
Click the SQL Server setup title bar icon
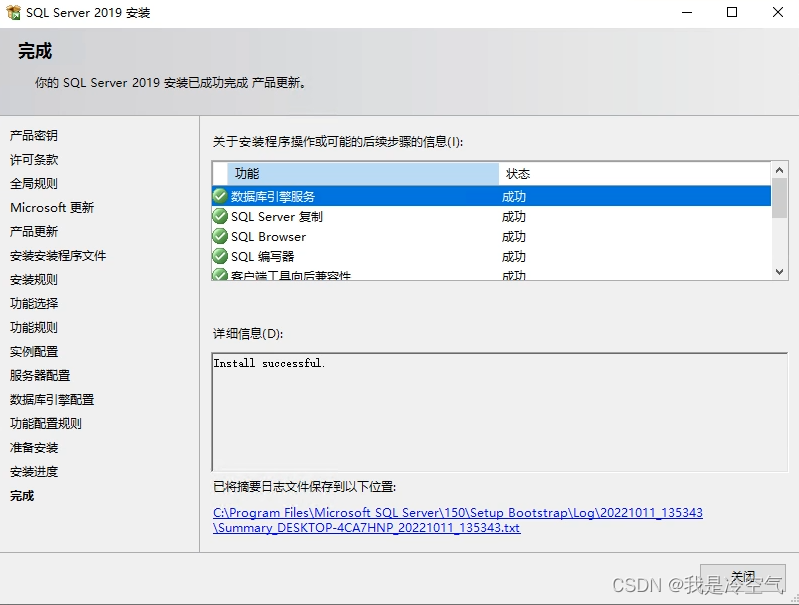13,12
